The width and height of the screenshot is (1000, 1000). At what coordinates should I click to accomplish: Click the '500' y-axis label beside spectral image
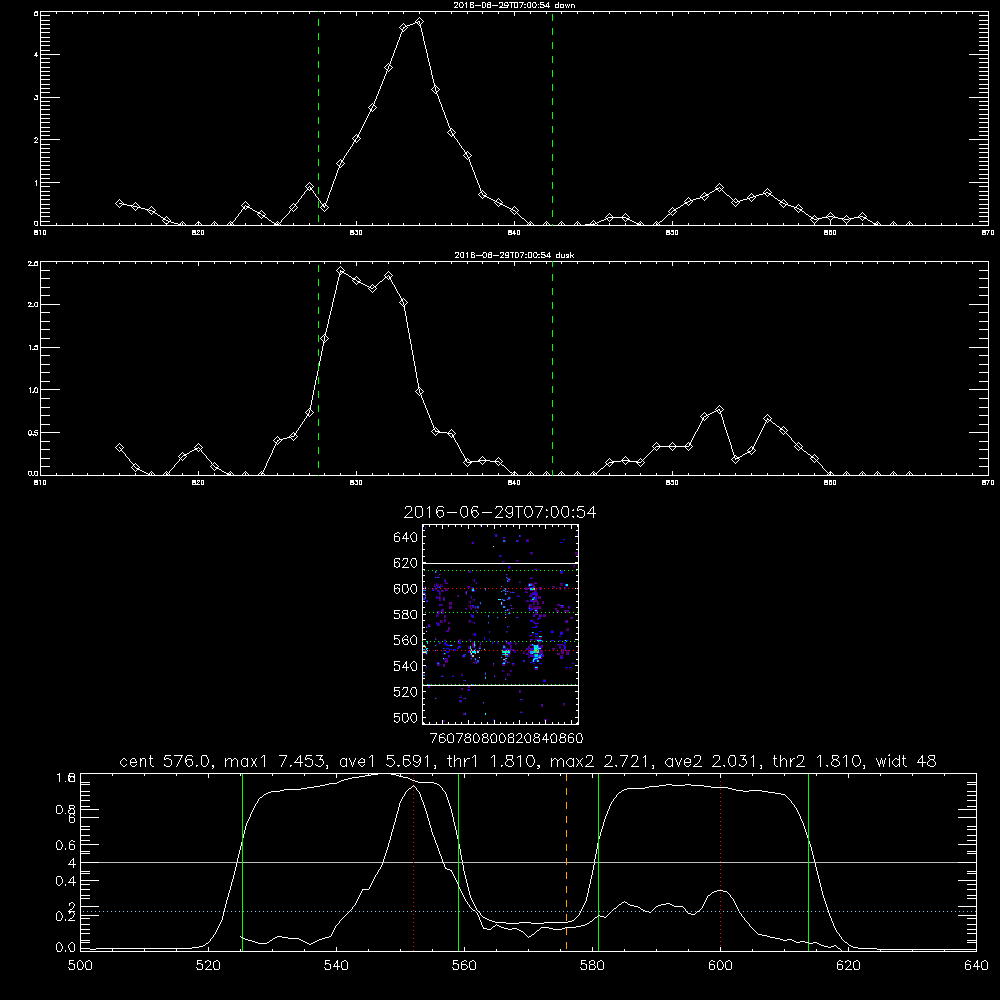pos(405,718)
